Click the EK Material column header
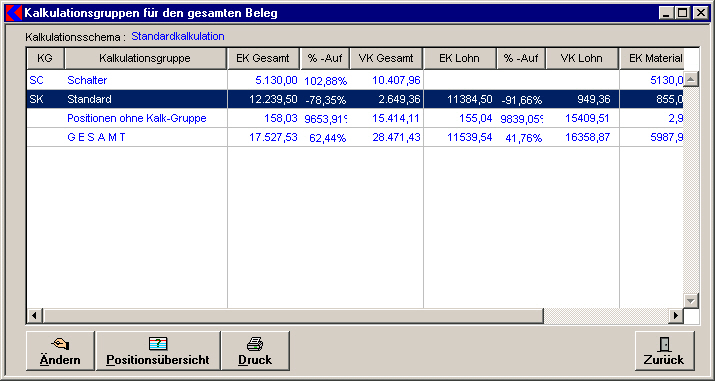Viewport: 715px width, 381px height. (x=652, y=58)
